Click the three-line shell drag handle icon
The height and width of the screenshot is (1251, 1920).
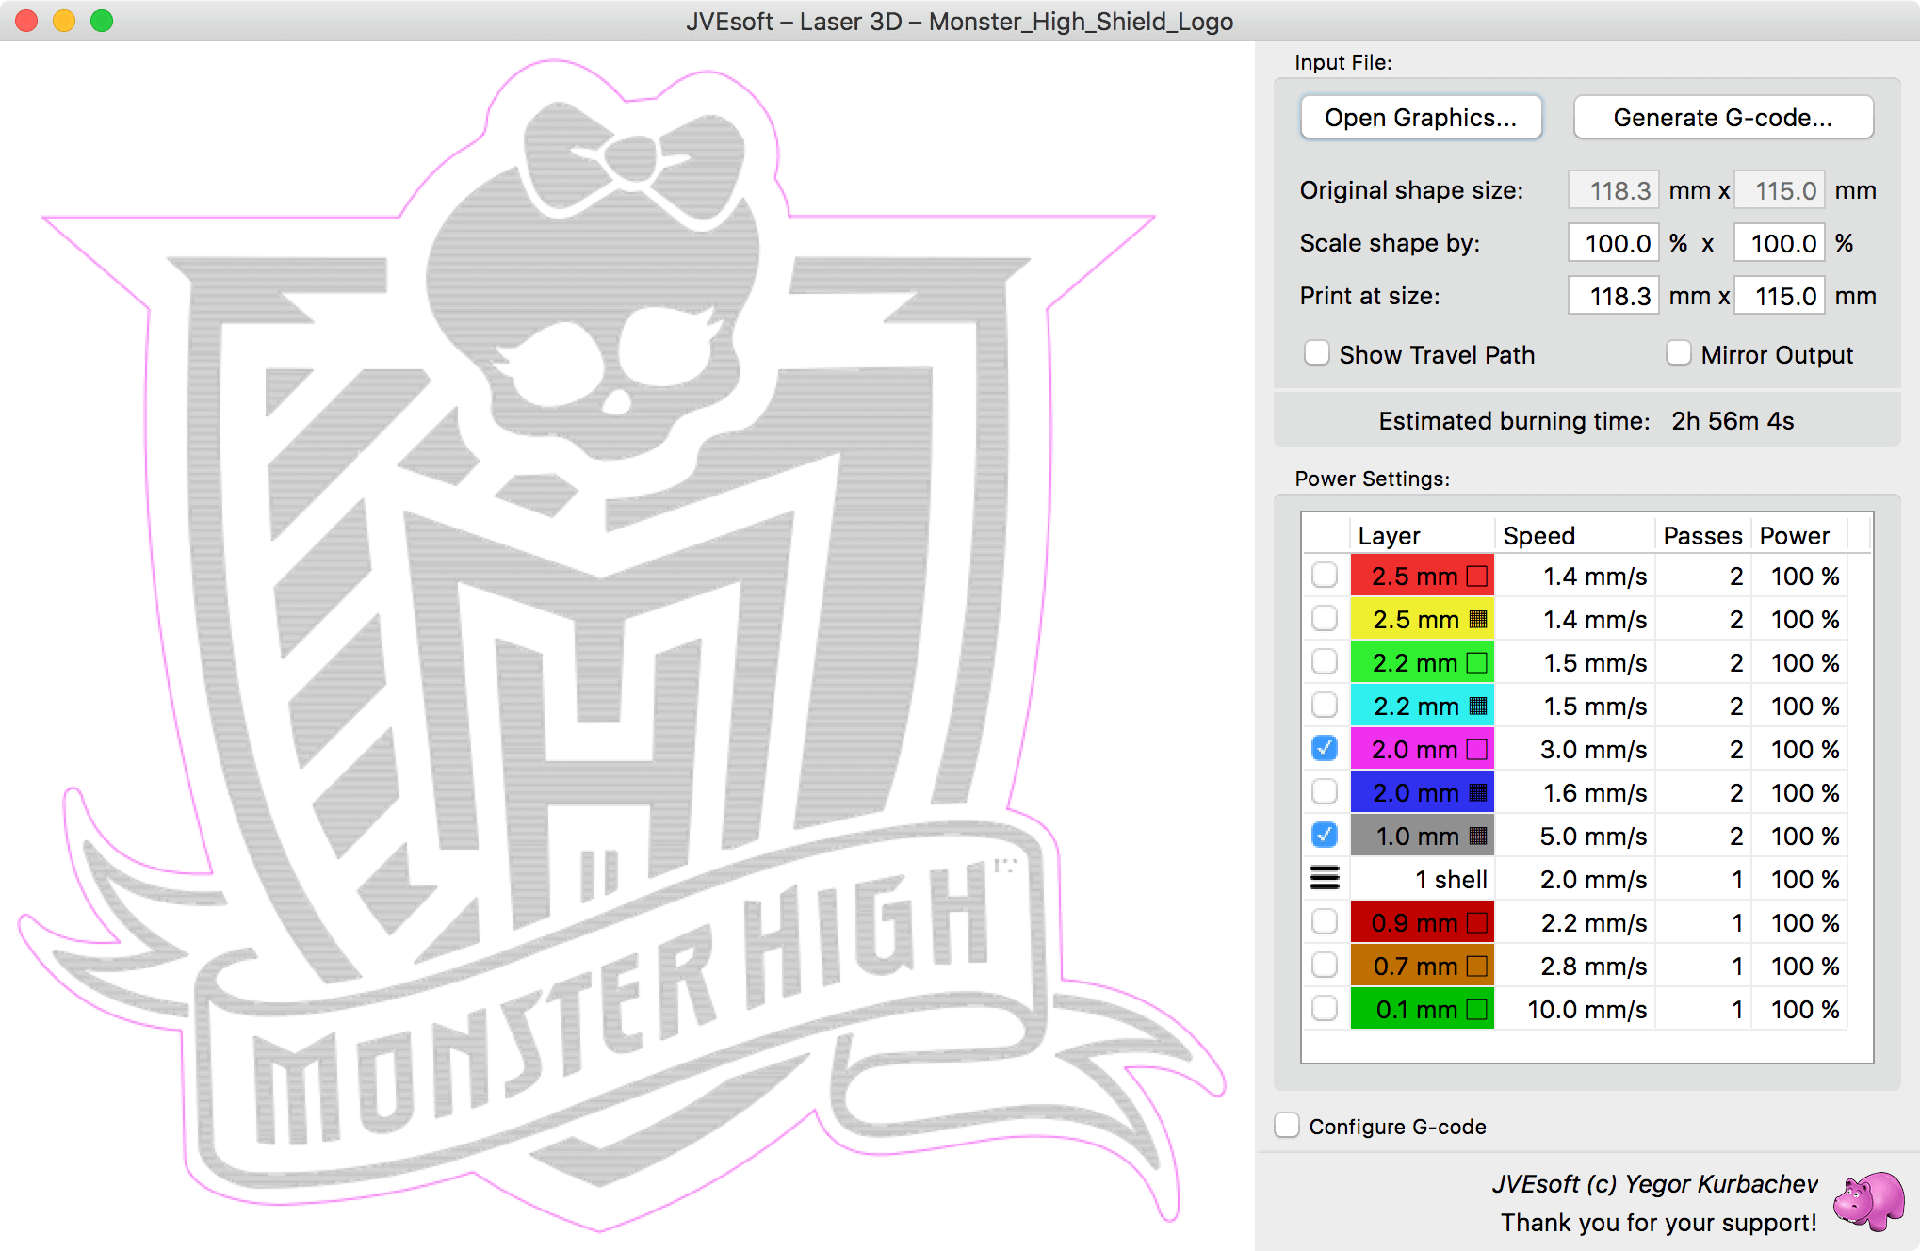pyautogui.click(x=1324, y=879)
